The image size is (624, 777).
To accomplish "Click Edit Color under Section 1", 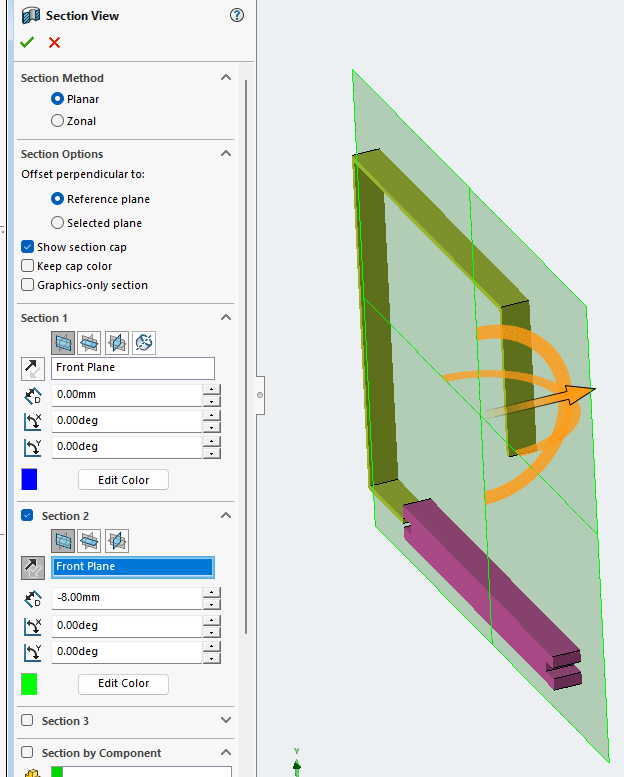I will click(x=123, y=480).
